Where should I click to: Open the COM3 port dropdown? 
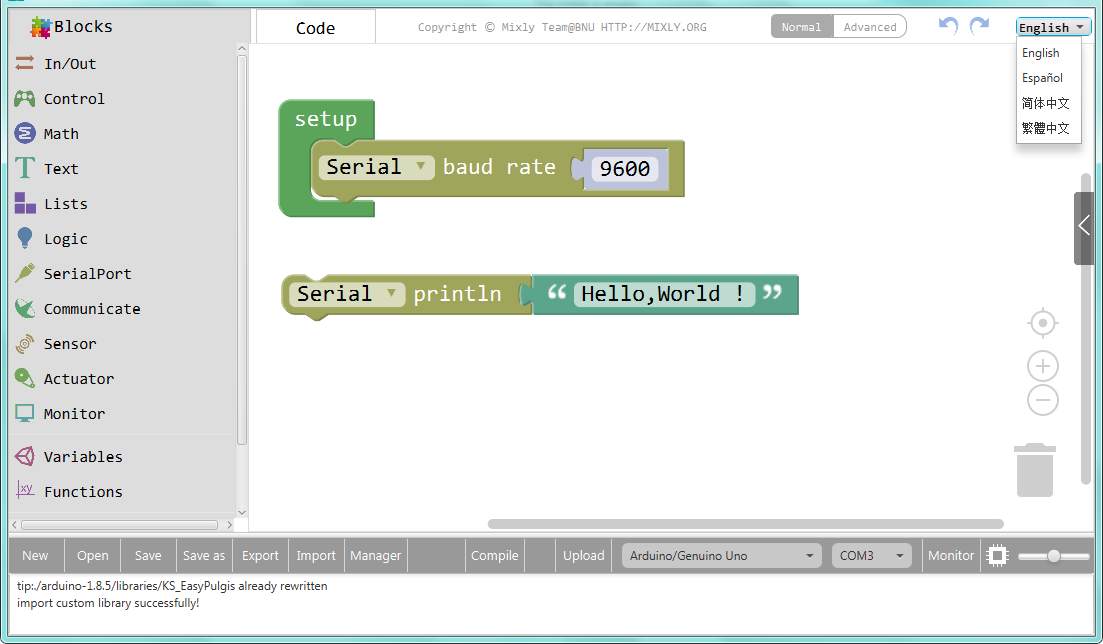[x=871, y=556]
